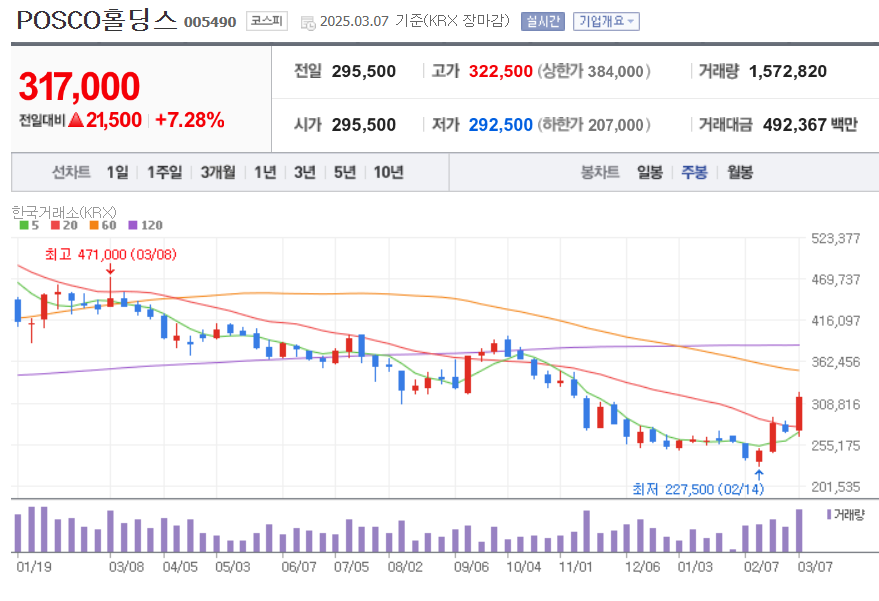Open the 기업개요 dropdown
The height and width of the screenshot is (601, 879).
(x=606, y=21)
